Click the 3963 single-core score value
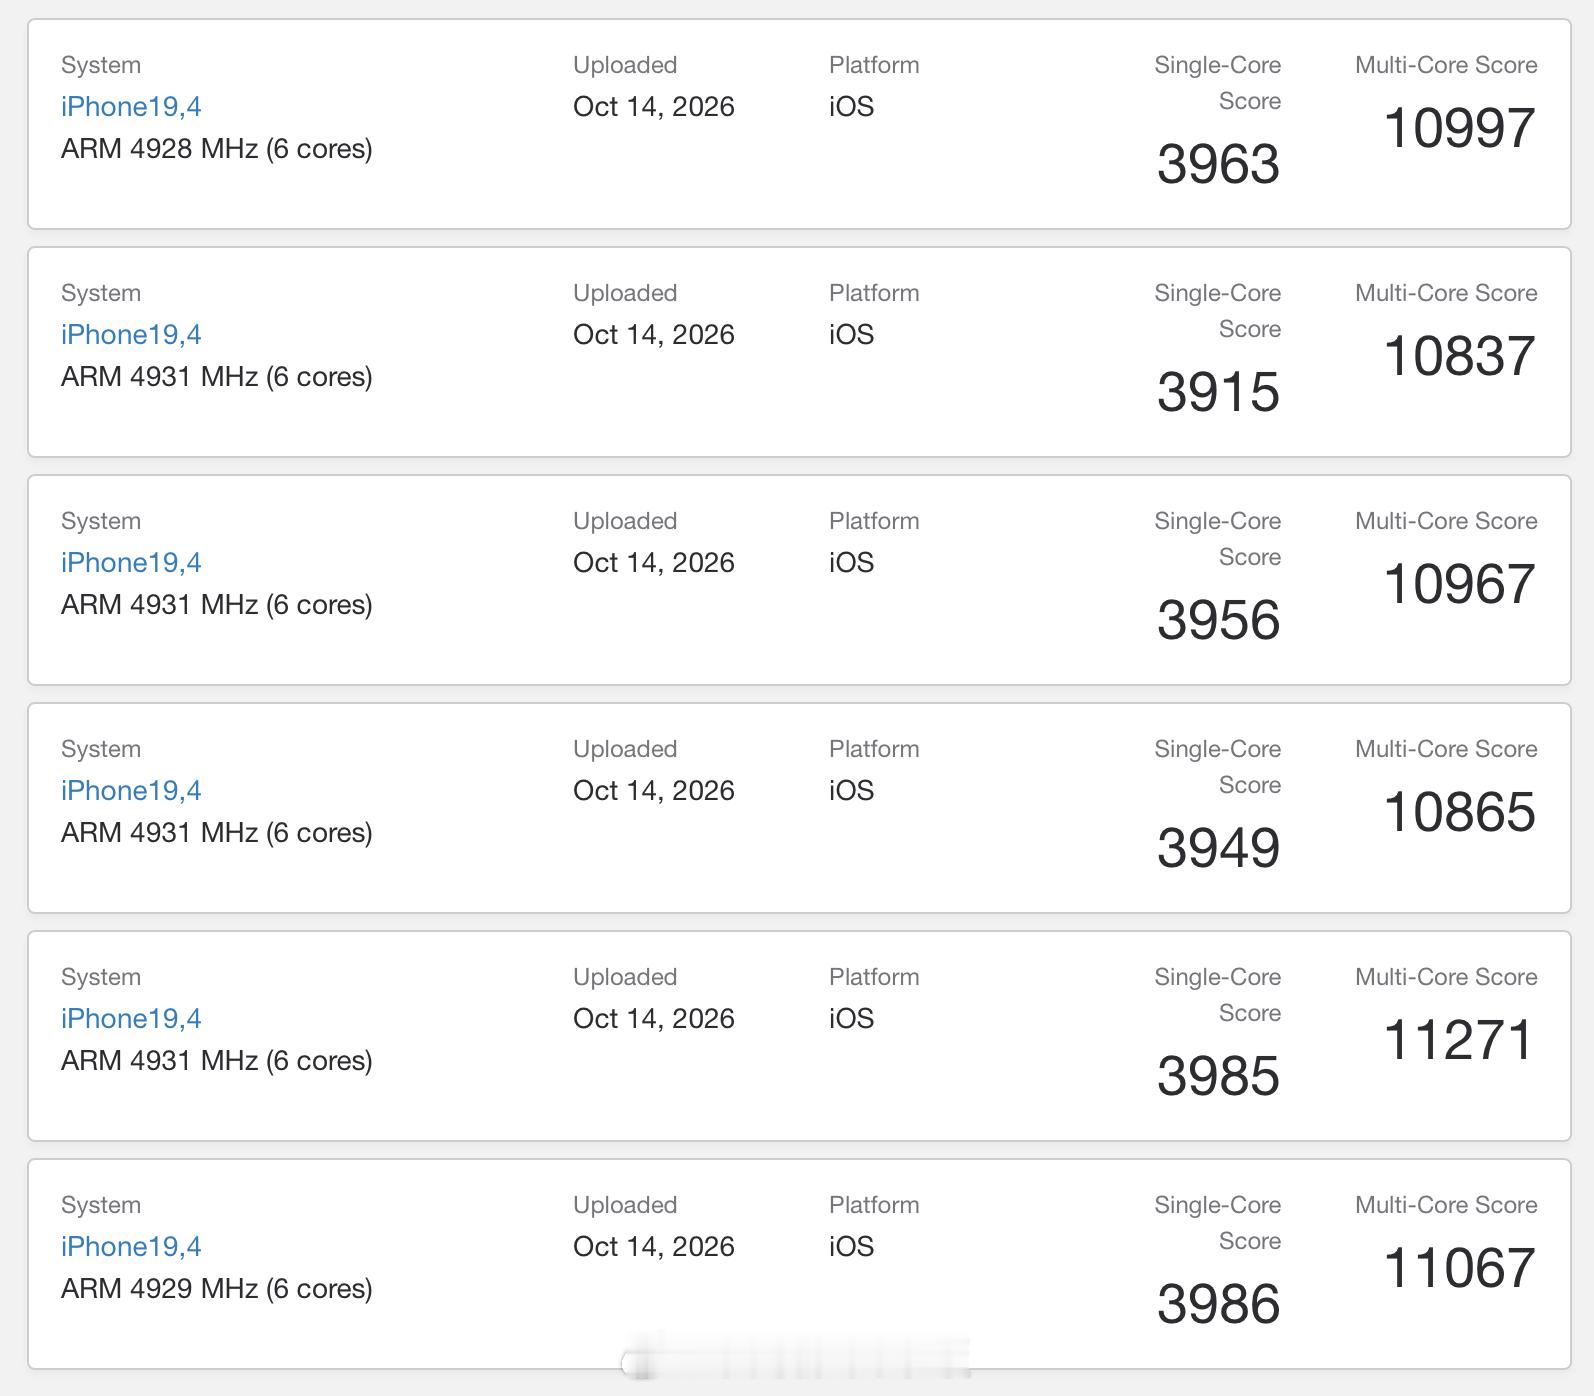Viewport: 1594px width, 1396px height. coord(1218,164)
